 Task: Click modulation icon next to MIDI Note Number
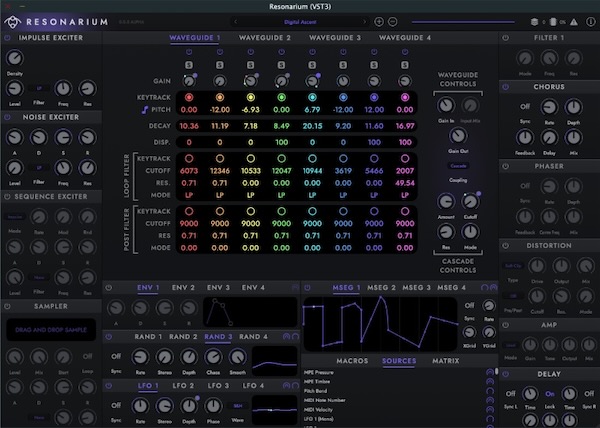[x=489, y=400]
